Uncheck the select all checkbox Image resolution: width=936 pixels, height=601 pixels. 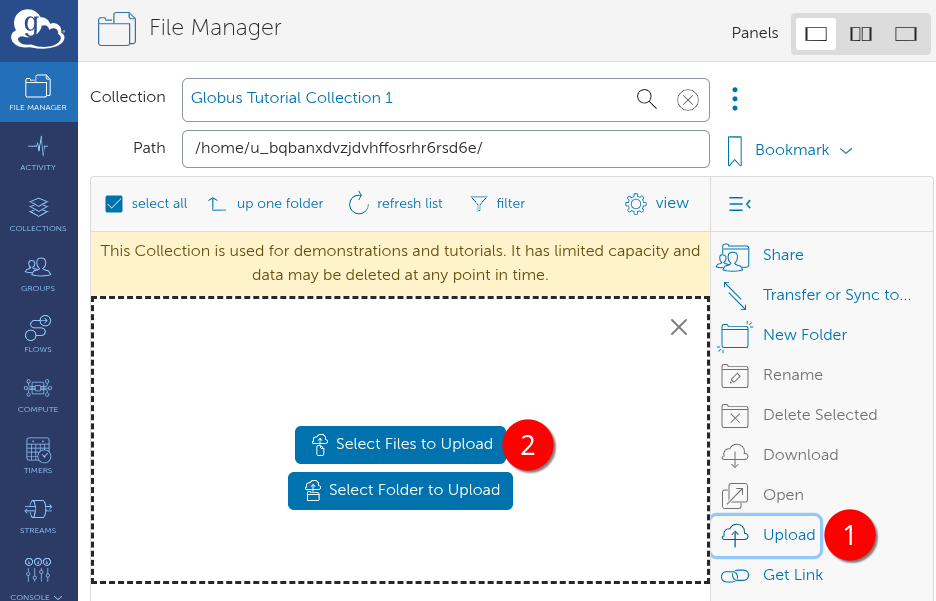[114, 203]
